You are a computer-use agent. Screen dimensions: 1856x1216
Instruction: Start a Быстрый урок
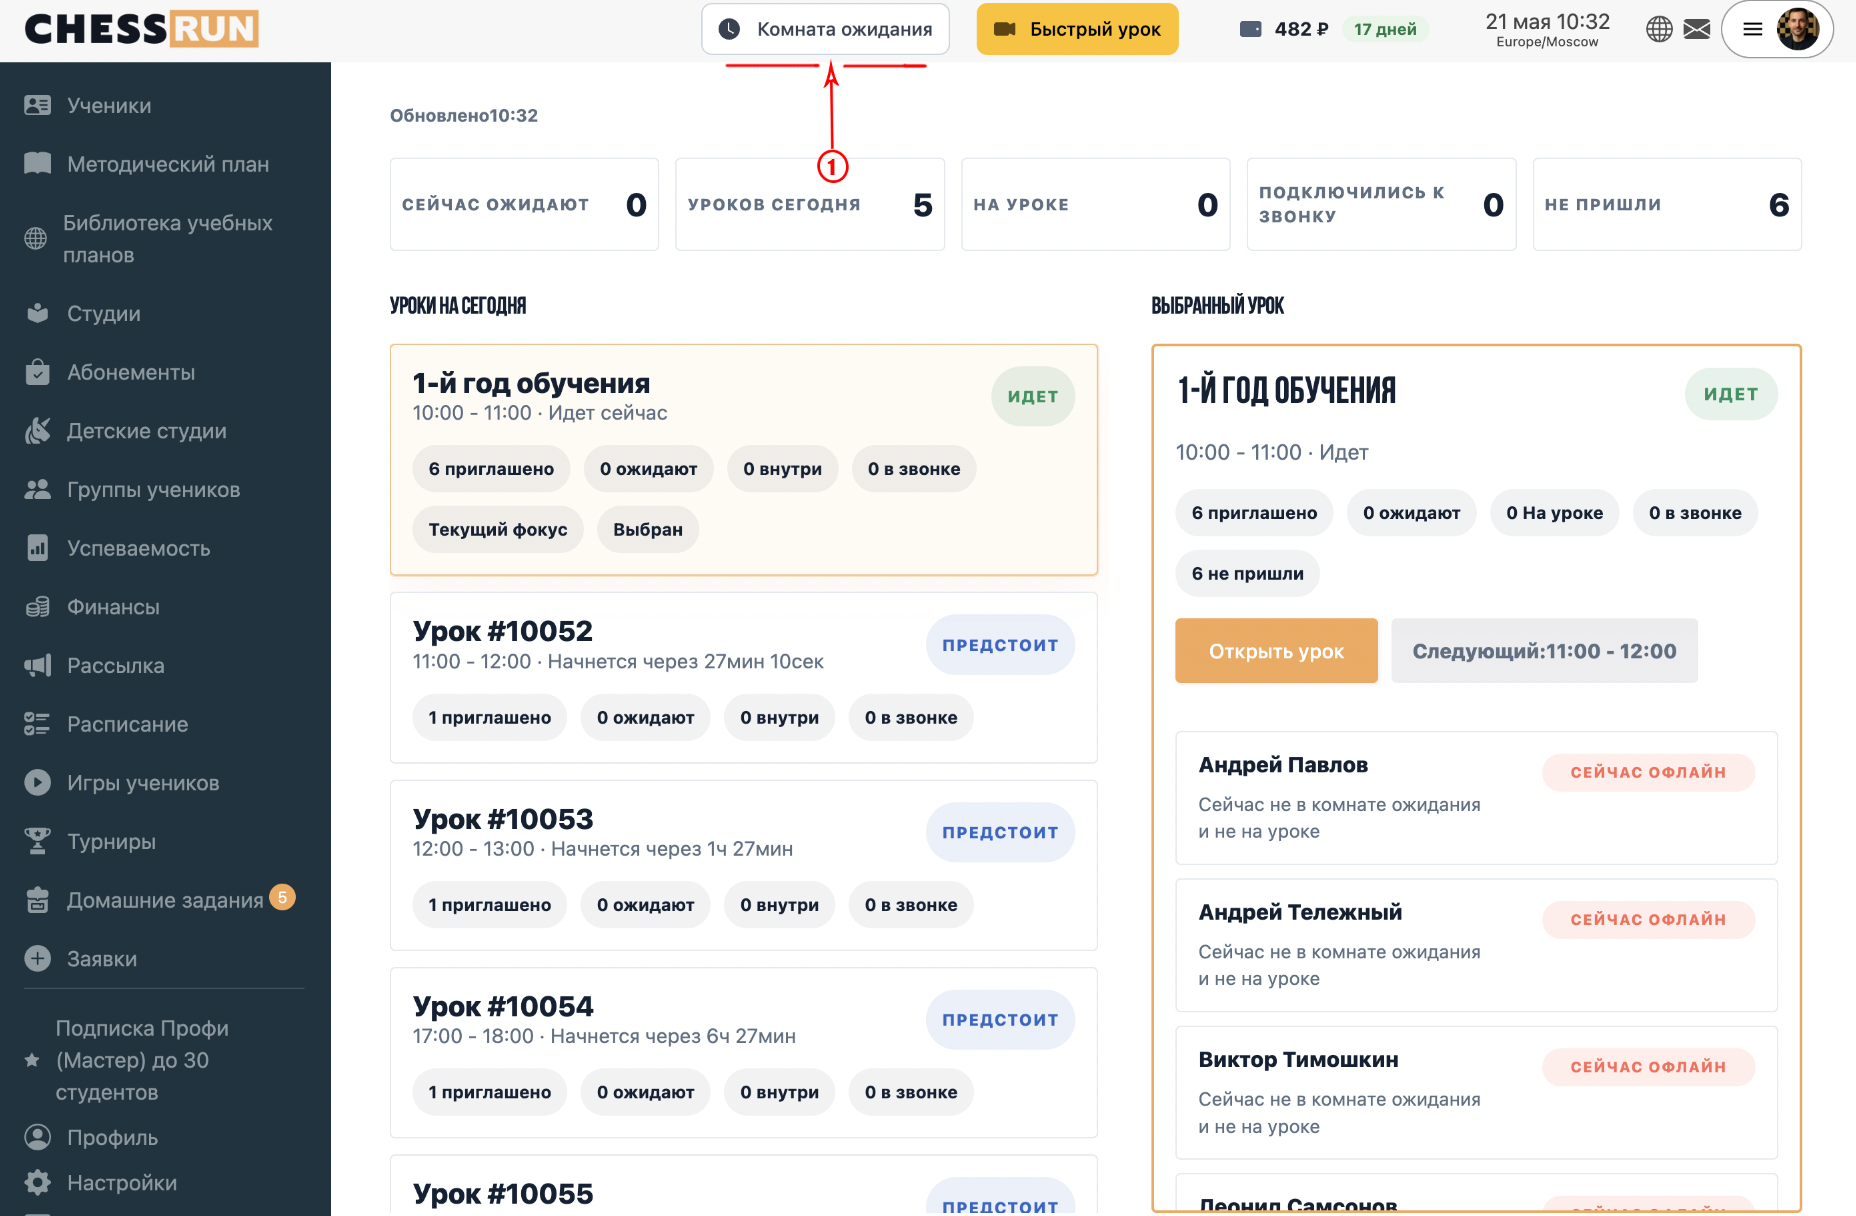[1077, 29]
